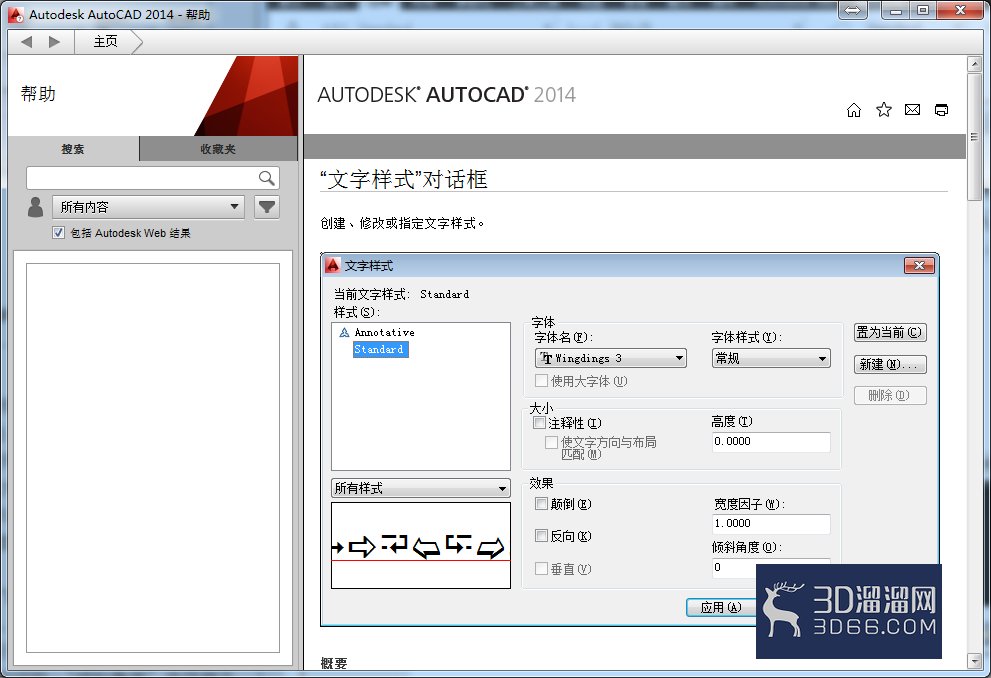Enable the 注释性 checkbox

[x=539, y=423]
